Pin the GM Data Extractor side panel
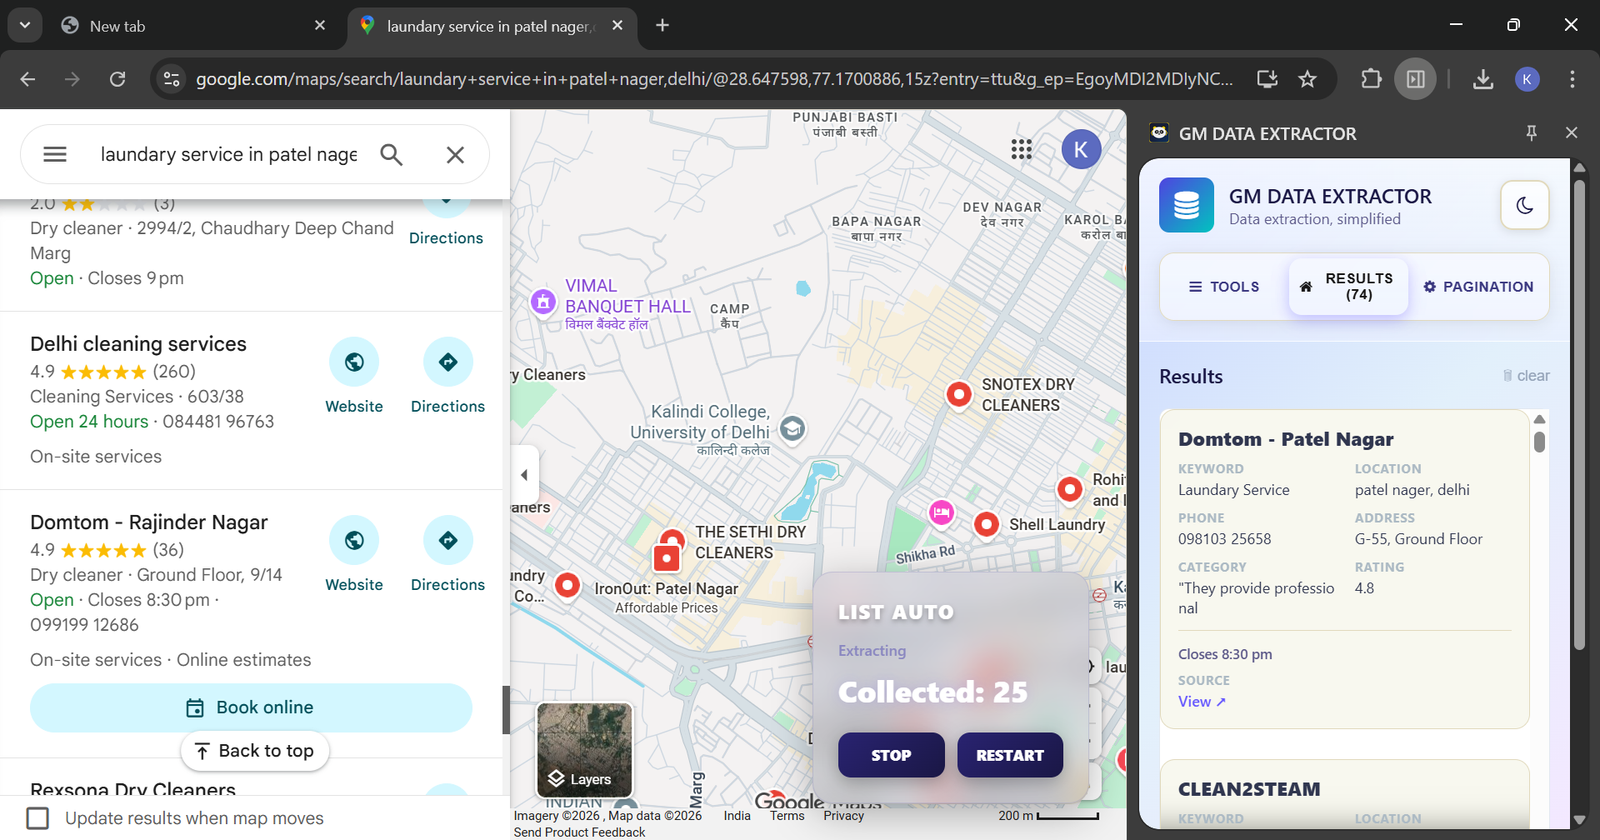Viewport: 1600px width, 840px height. (x=1531, y=133)
